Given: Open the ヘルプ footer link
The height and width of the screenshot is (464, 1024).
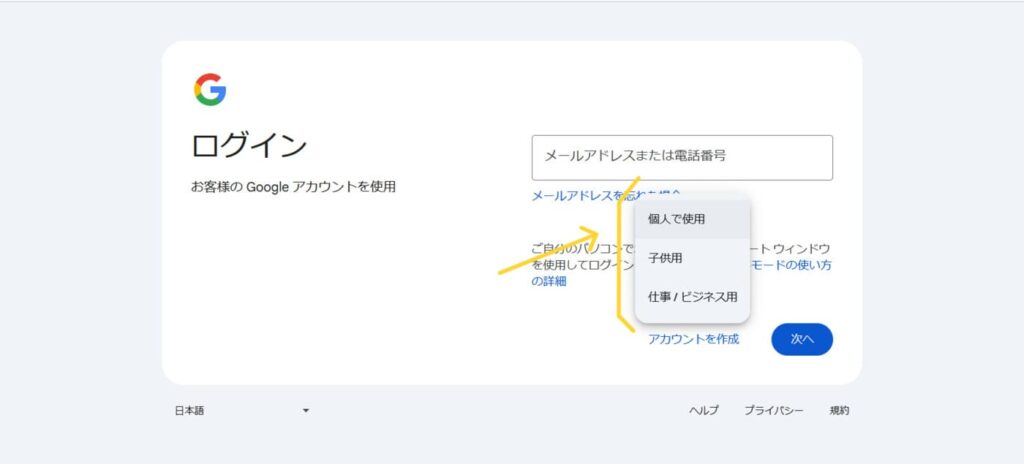Looking at the screenshot, I should click(704, 411).
